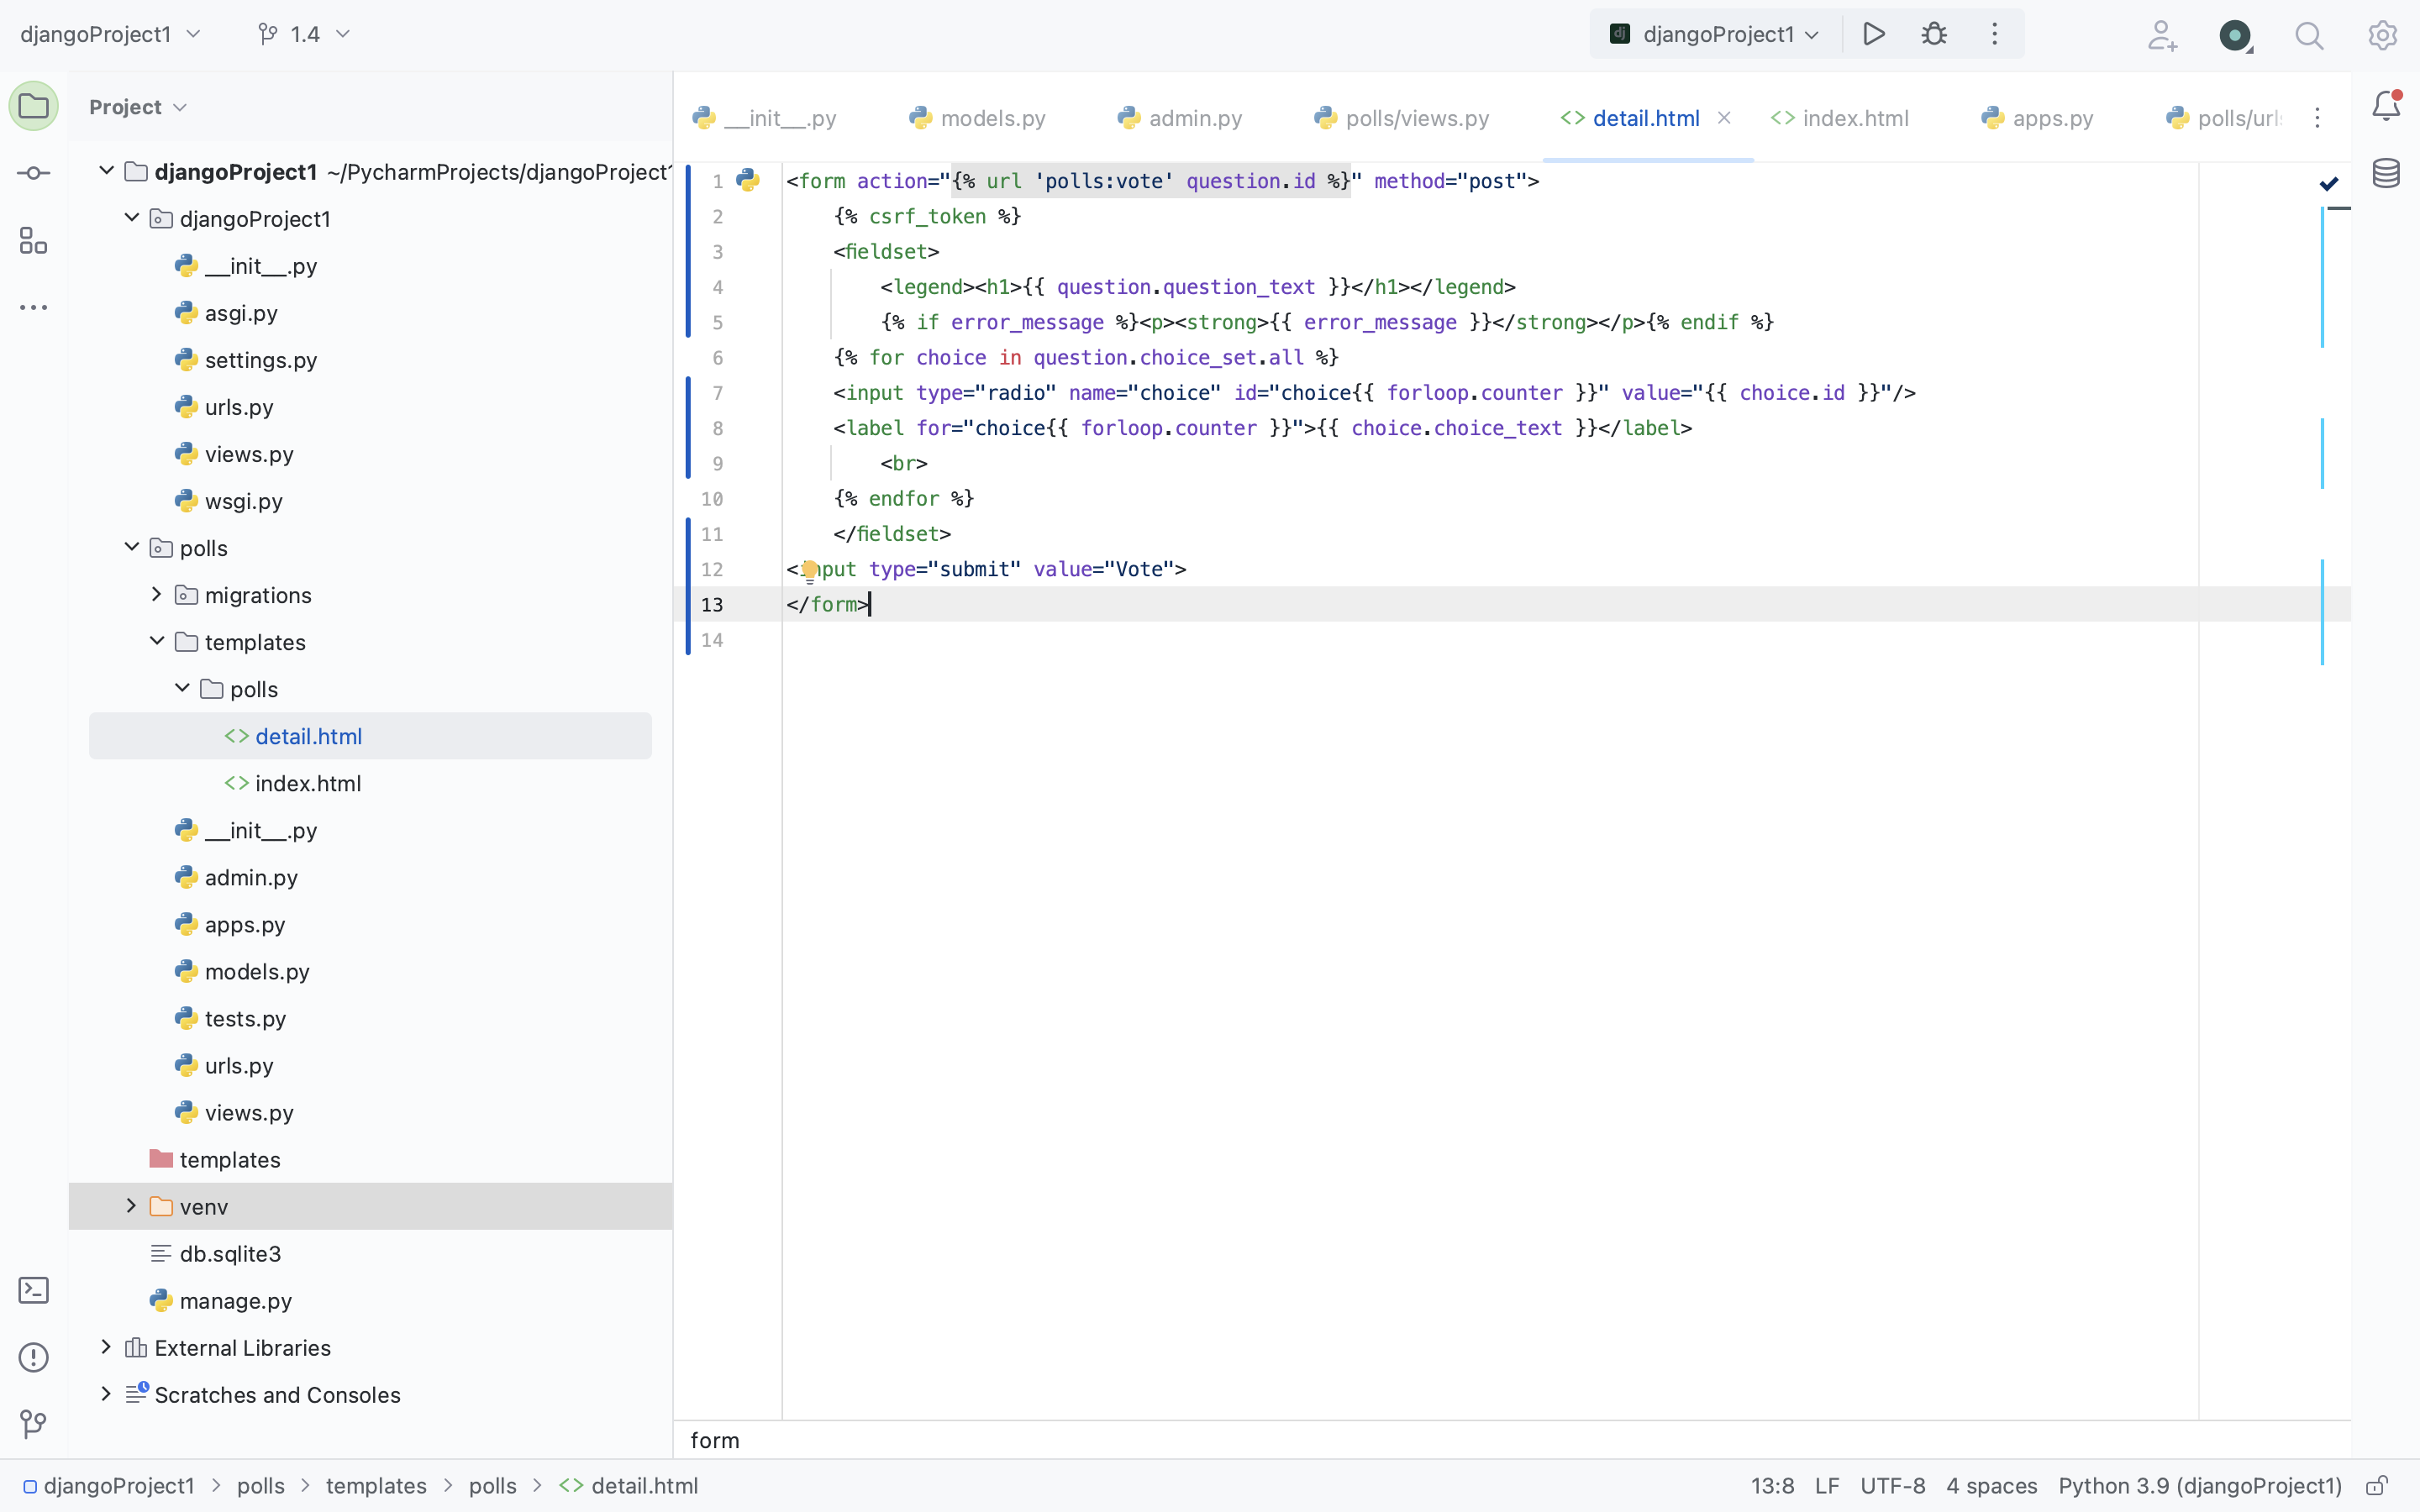Click the UTF-8 encoding status widget

click(x=1892, y=1486)
